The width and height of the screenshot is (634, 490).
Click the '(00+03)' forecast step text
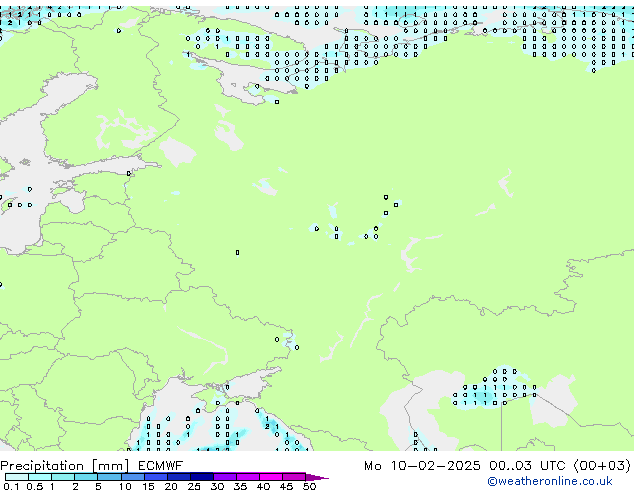[x=602, y=466]
